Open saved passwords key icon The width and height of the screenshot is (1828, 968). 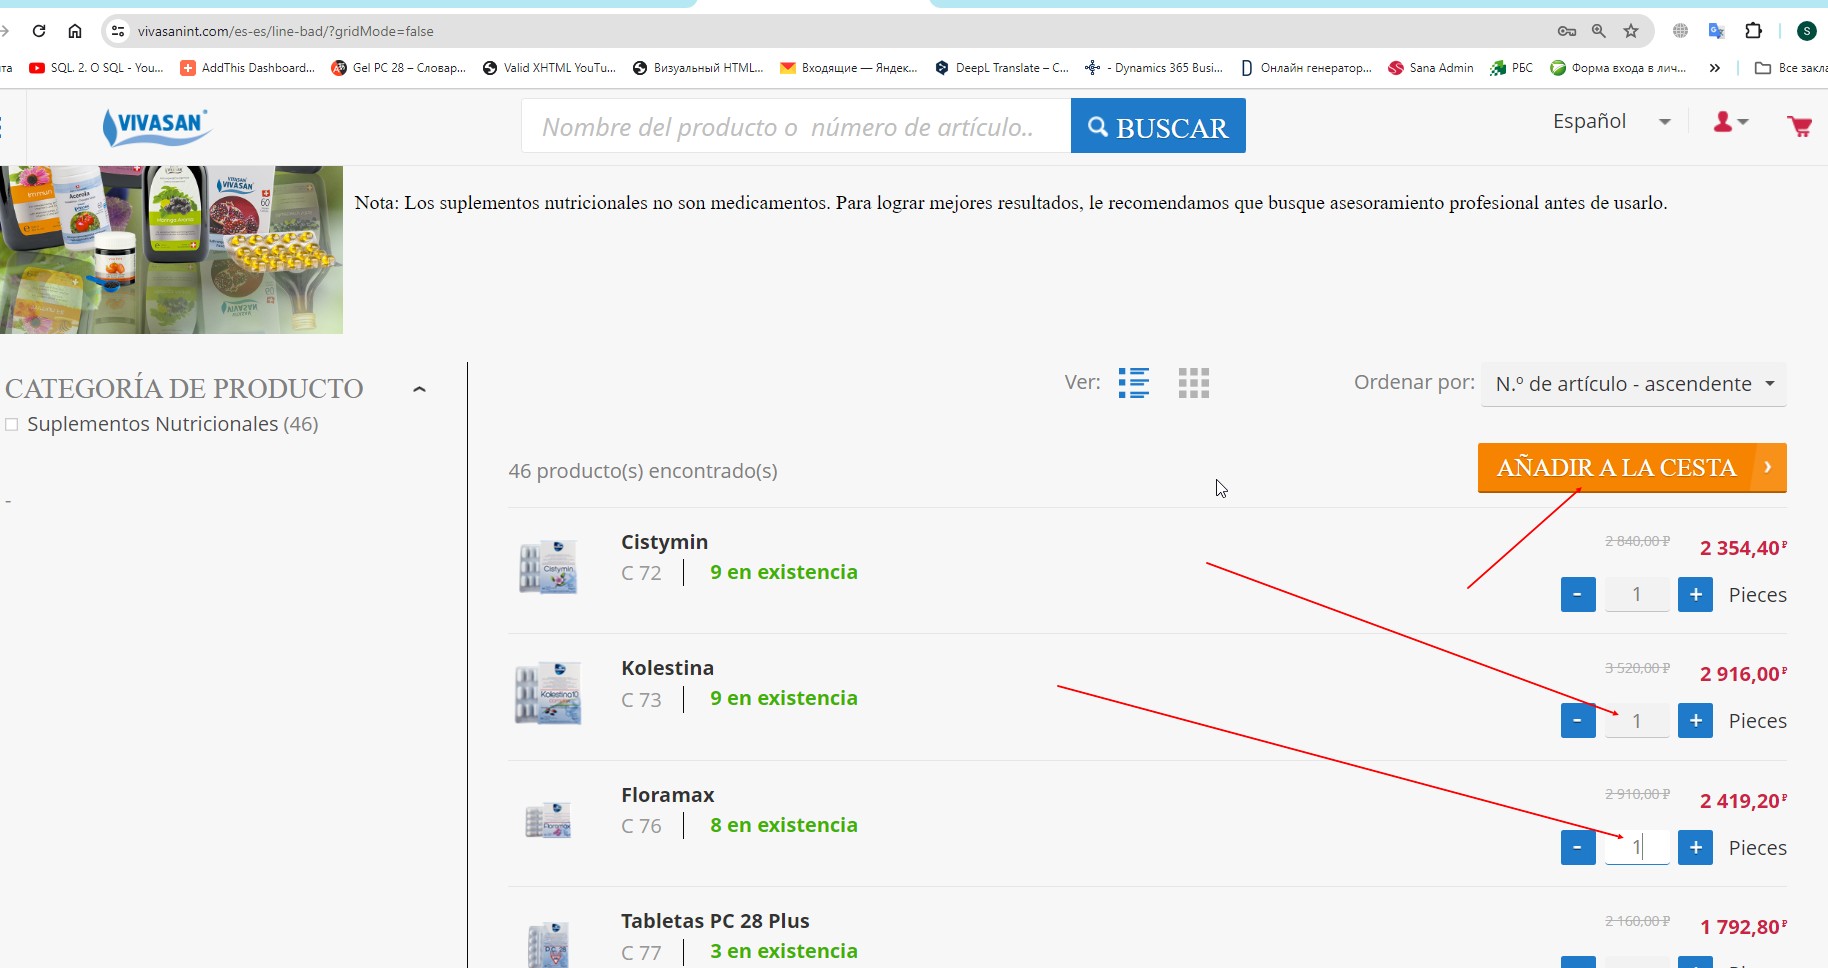coord(1567,31)
